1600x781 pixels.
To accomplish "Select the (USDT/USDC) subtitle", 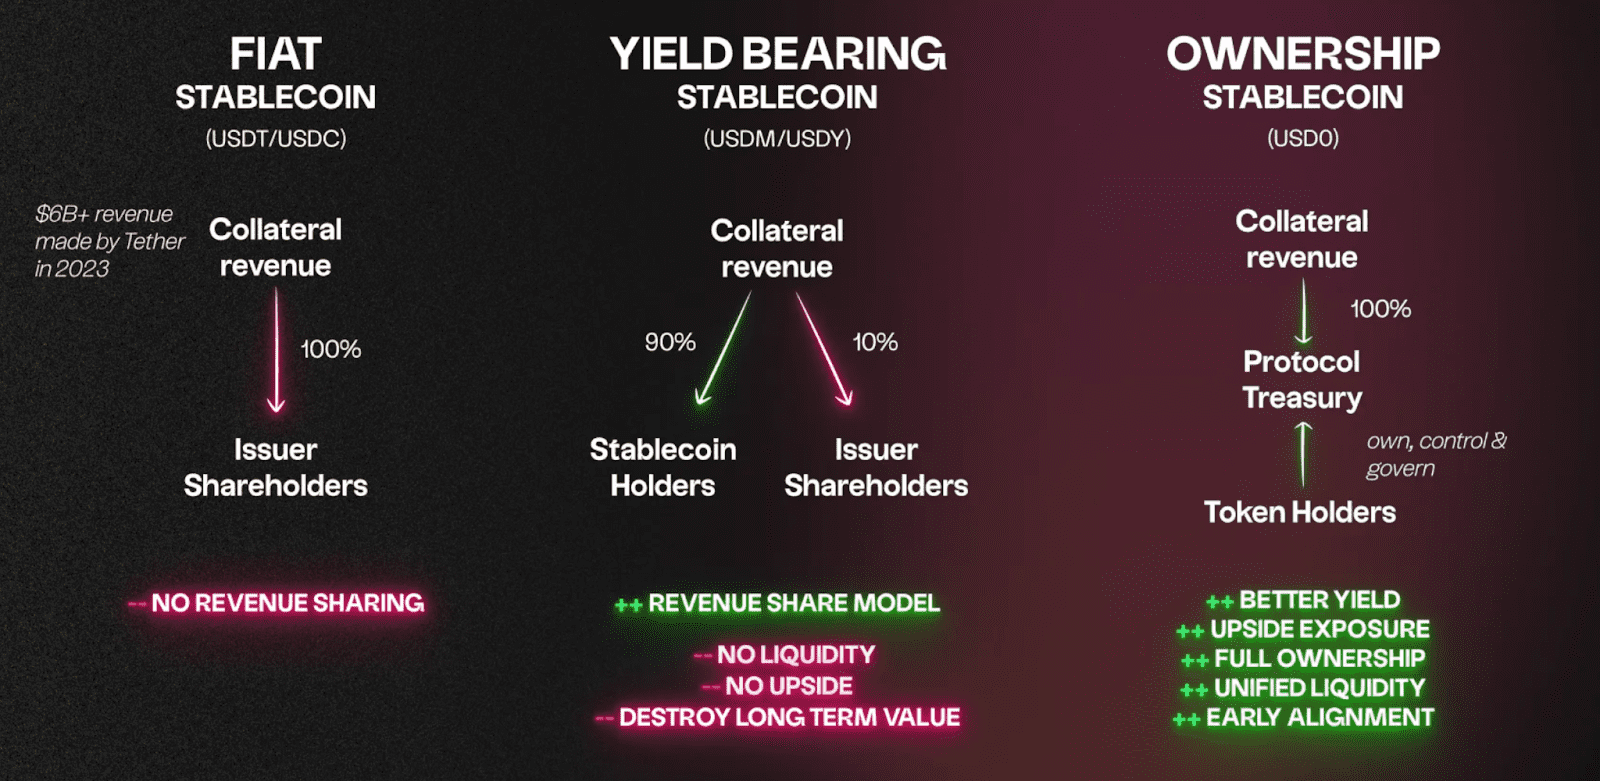I will (276, 139).
